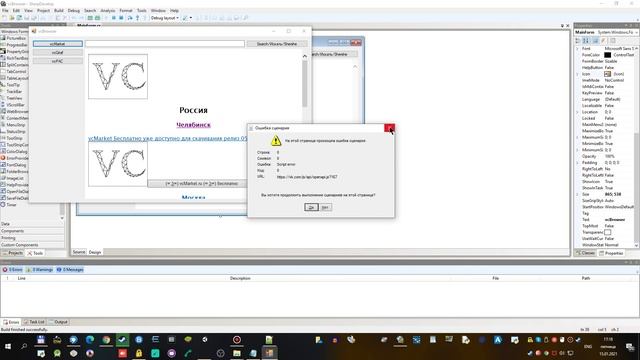The width and height of the screenshot is (640, 360).
Task: Click Нет in the script error dialog
Action: pyautogui.click(x=325, y=207)
